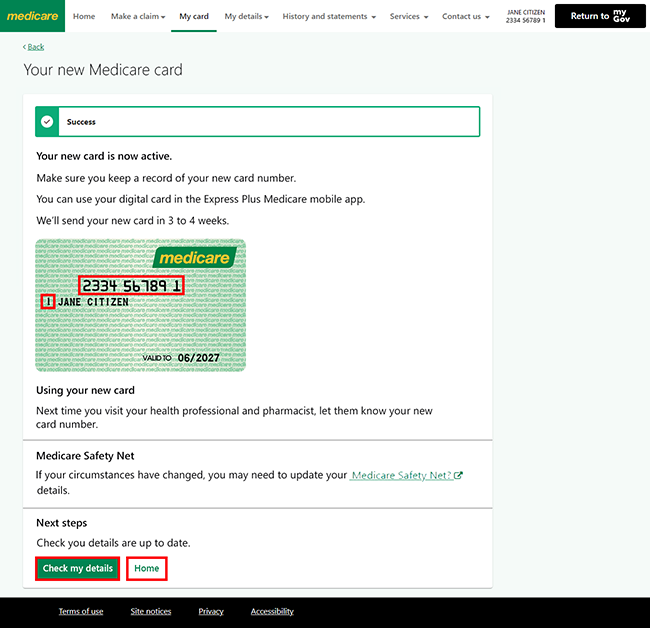This screenshot has width=650, height=628.
Task: Open History and statements dropdown
Action: tap(329, 16)
